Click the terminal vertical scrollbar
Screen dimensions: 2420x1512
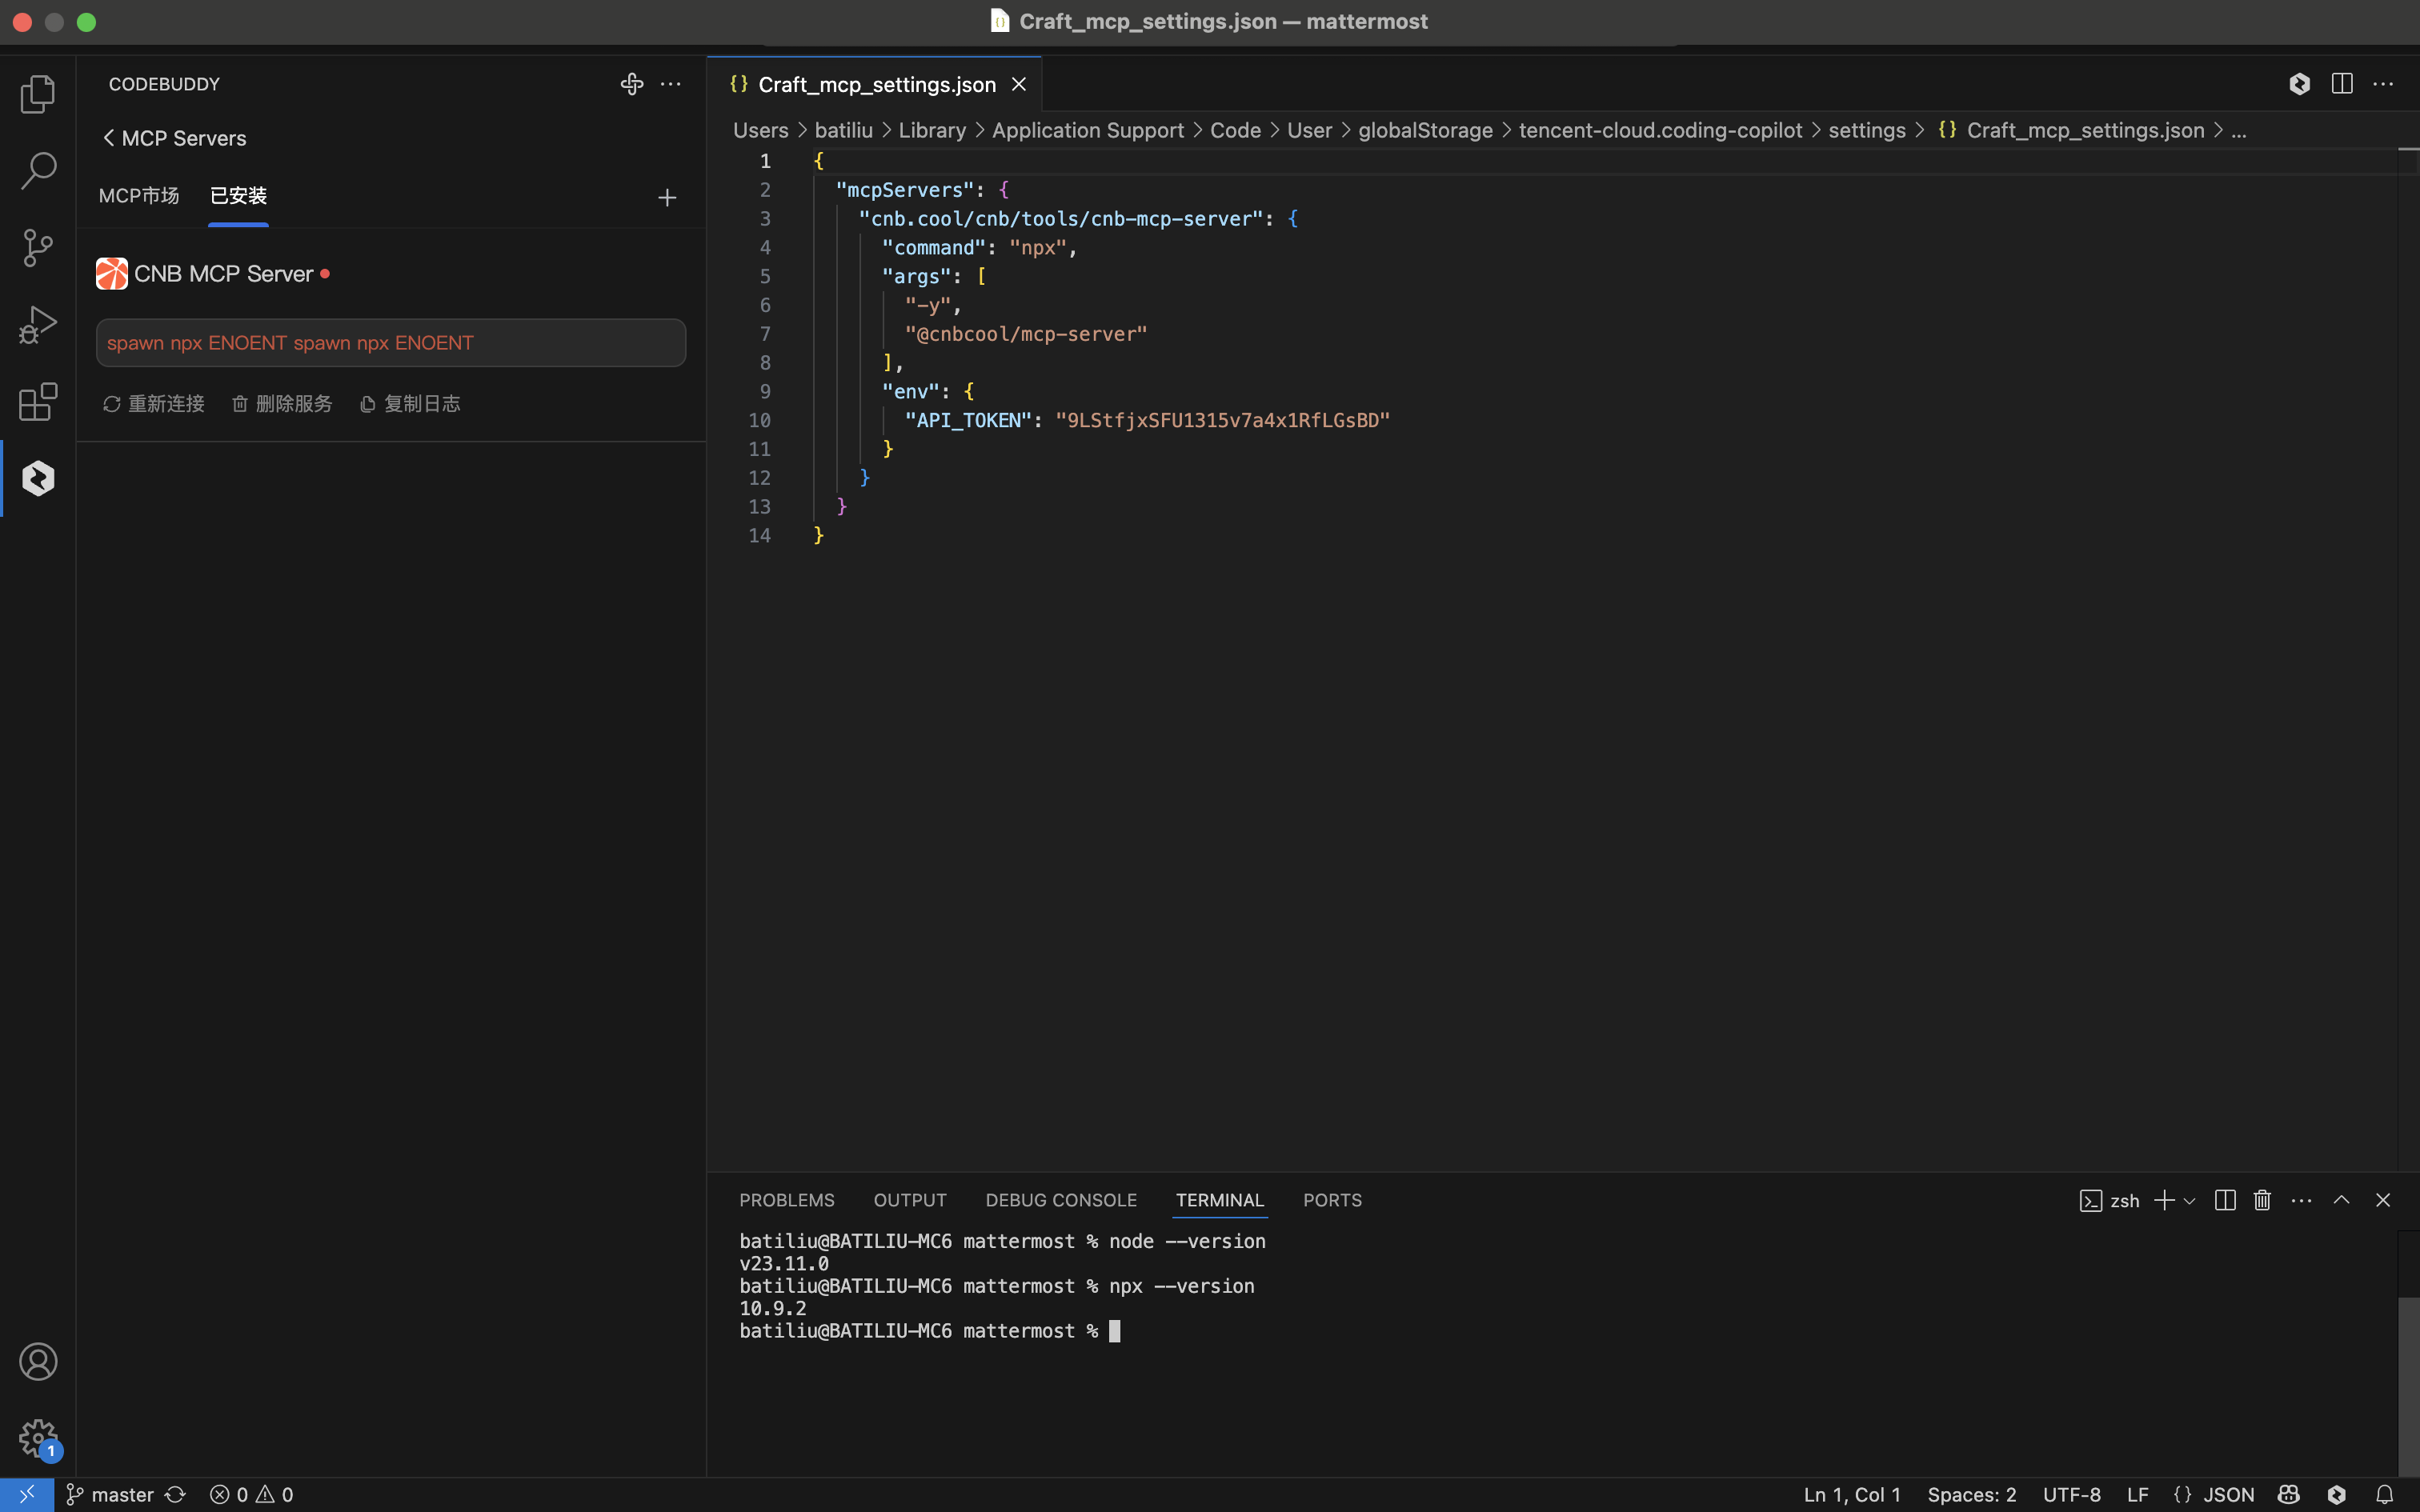tap(2408, 1385)
